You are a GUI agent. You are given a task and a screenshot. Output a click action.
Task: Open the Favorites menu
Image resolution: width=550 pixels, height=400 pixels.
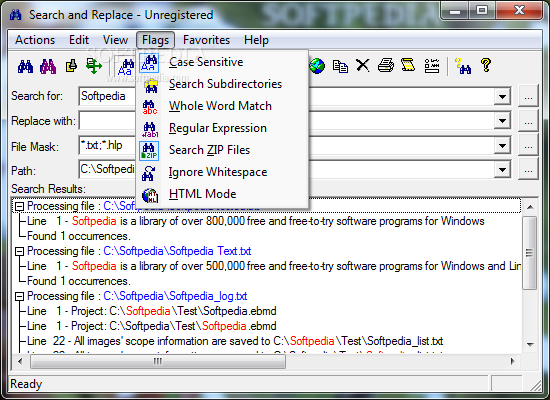coord(206,40)
